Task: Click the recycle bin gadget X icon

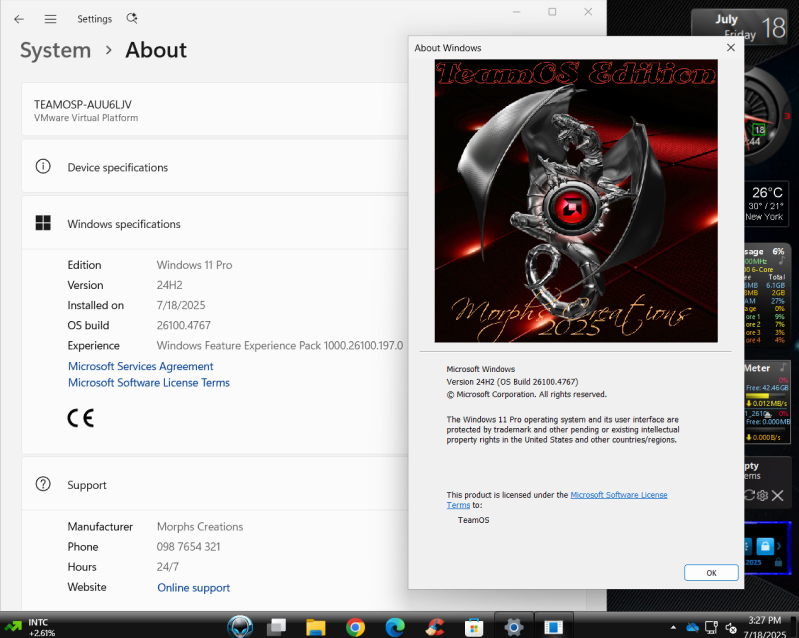Action: coord(777,495)
